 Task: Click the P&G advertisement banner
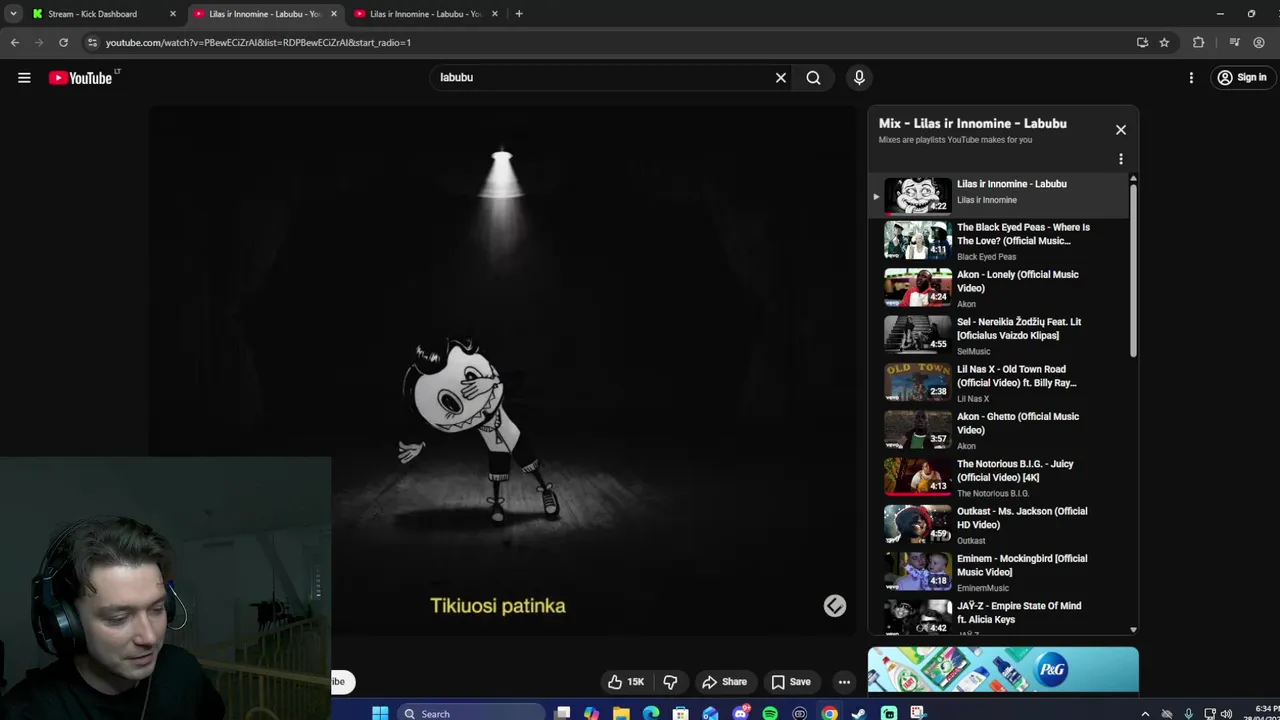tap(1003, 669)
